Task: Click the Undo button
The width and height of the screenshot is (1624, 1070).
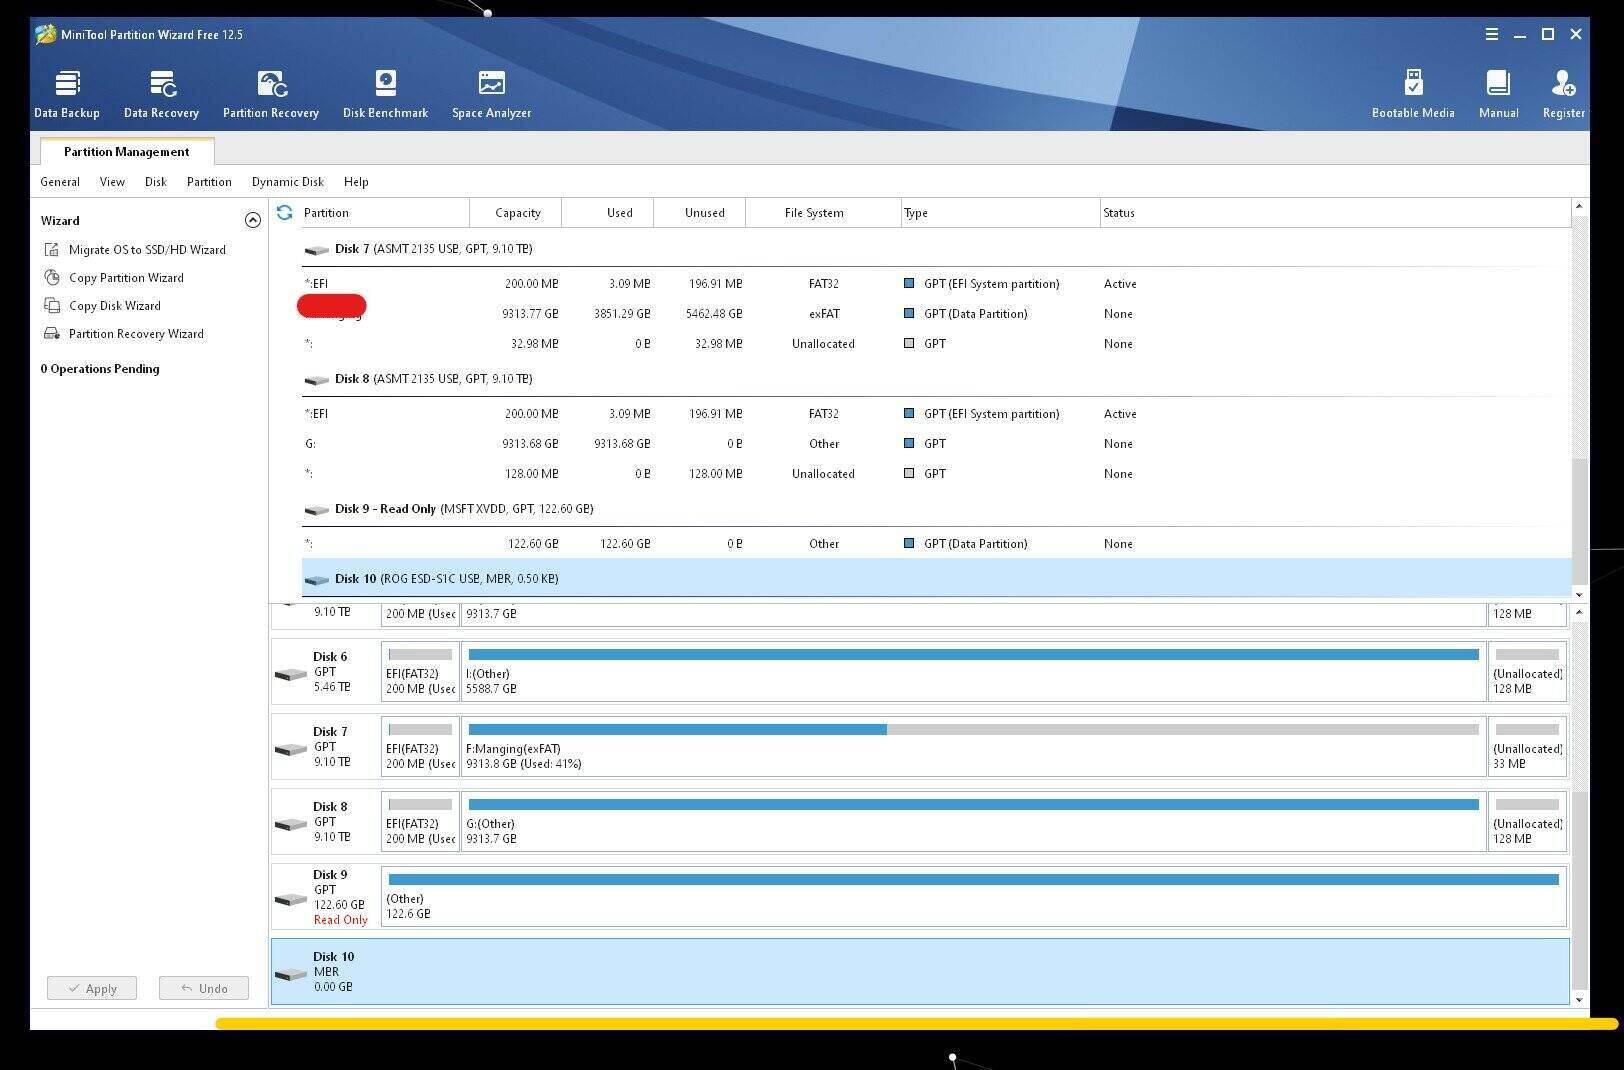Action: pyautogui.click(x=204, y=988)
